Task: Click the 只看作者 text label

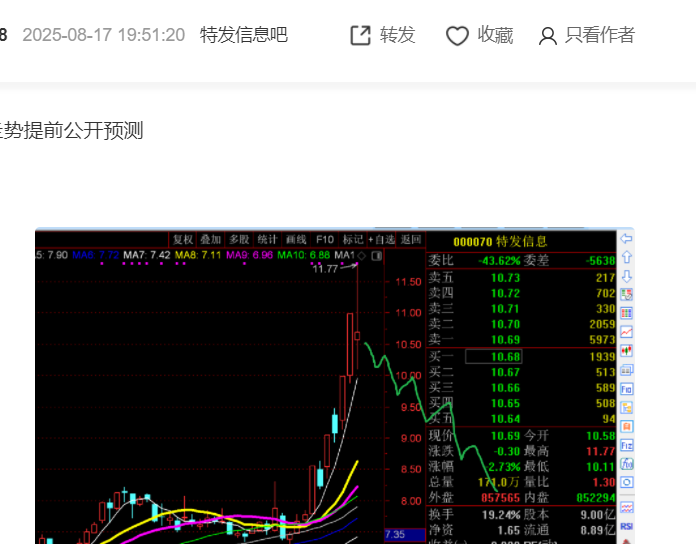Action: pos(600,35)
